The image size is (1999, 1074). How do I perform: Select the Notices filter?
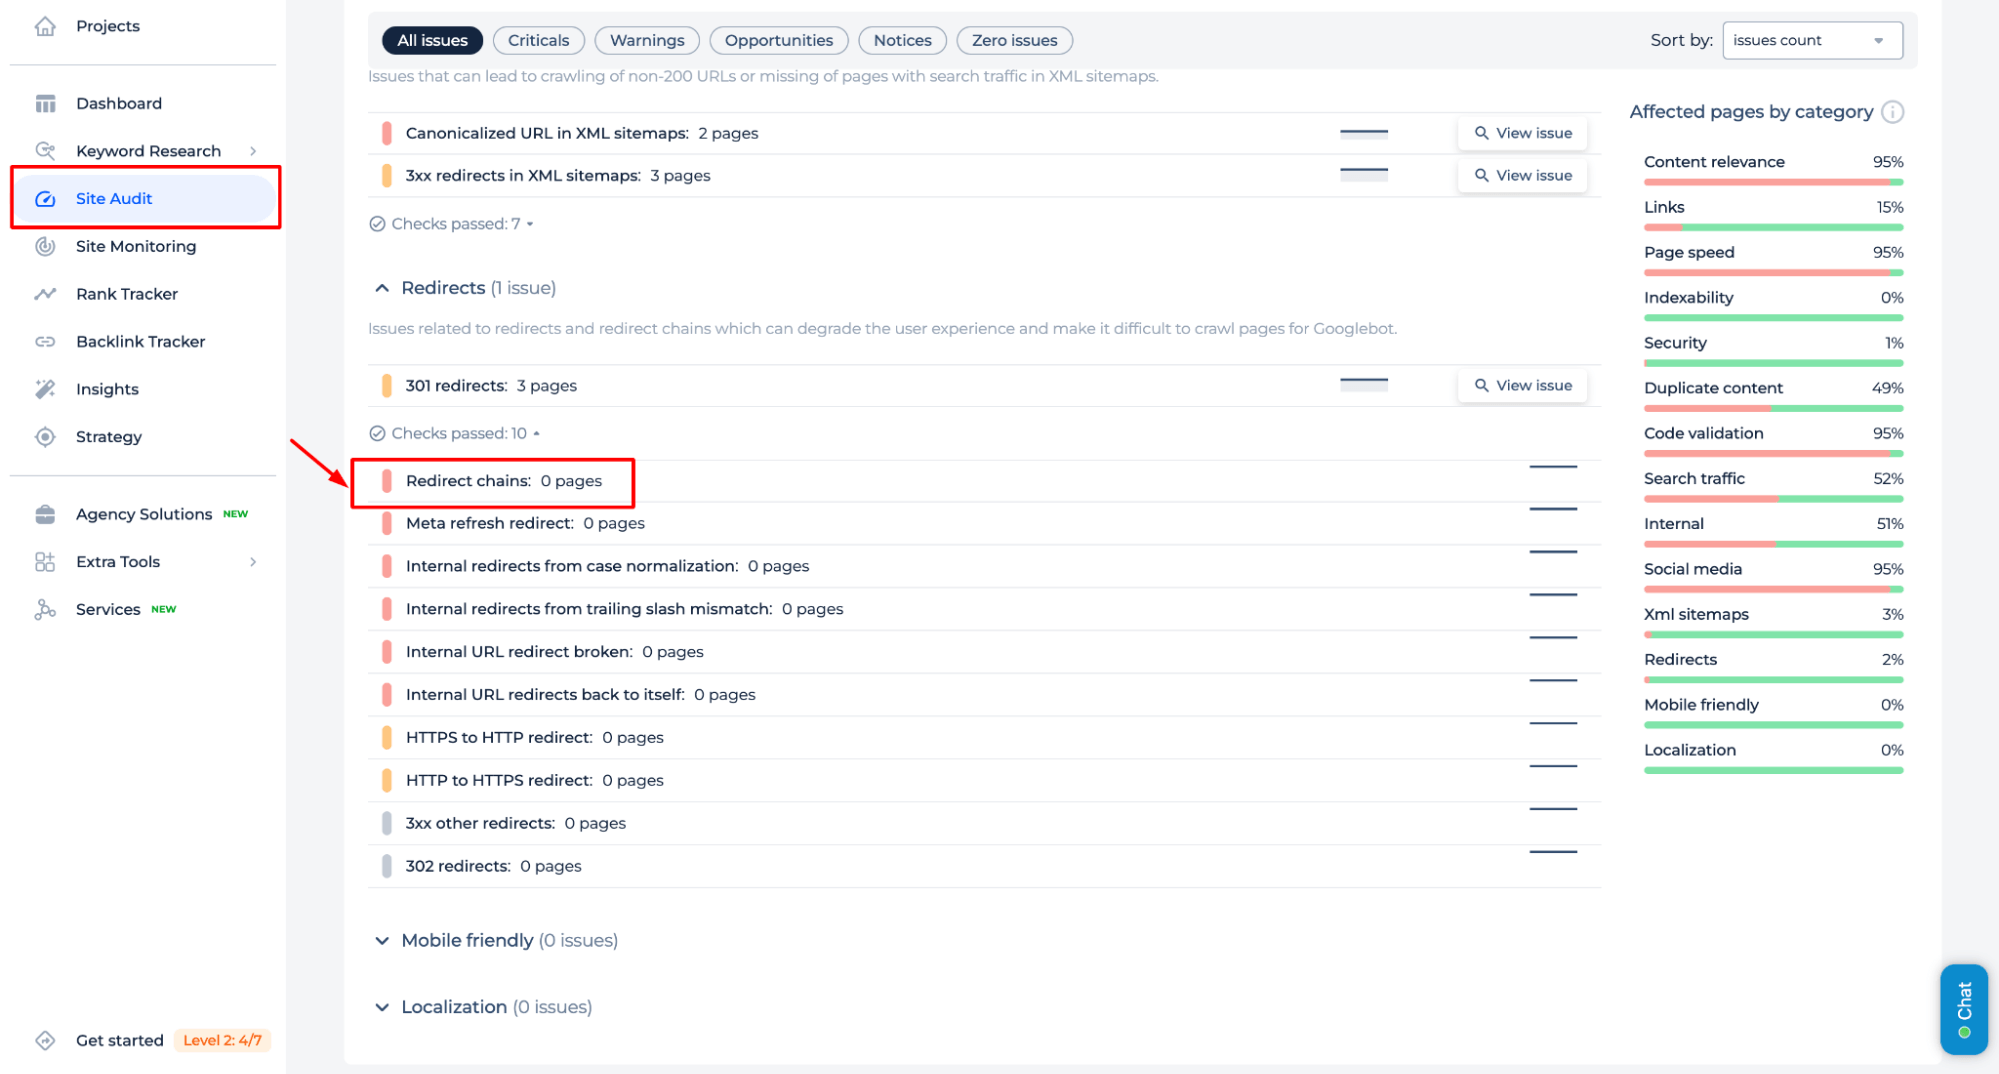(902, 41)
